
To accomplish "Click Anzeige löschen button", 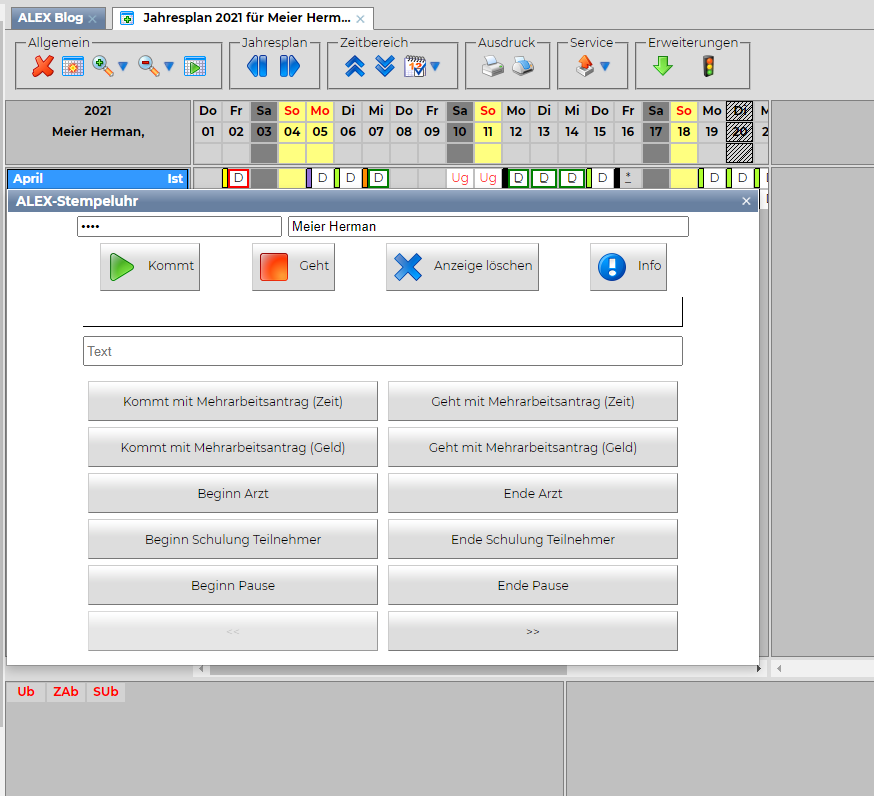I will coord(462,267).
